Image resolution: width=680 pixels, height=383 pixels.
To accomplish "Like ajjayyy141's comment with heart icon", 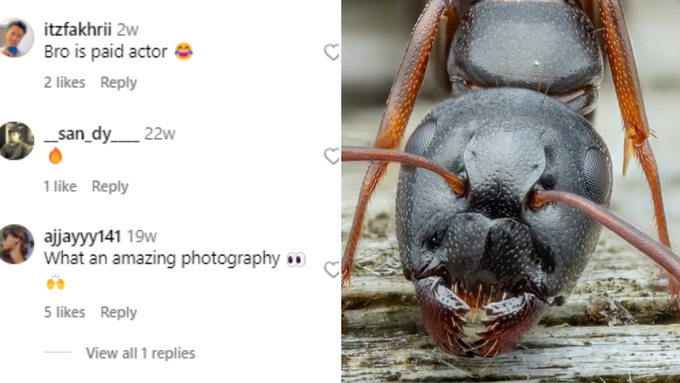I will pos(332,270).
